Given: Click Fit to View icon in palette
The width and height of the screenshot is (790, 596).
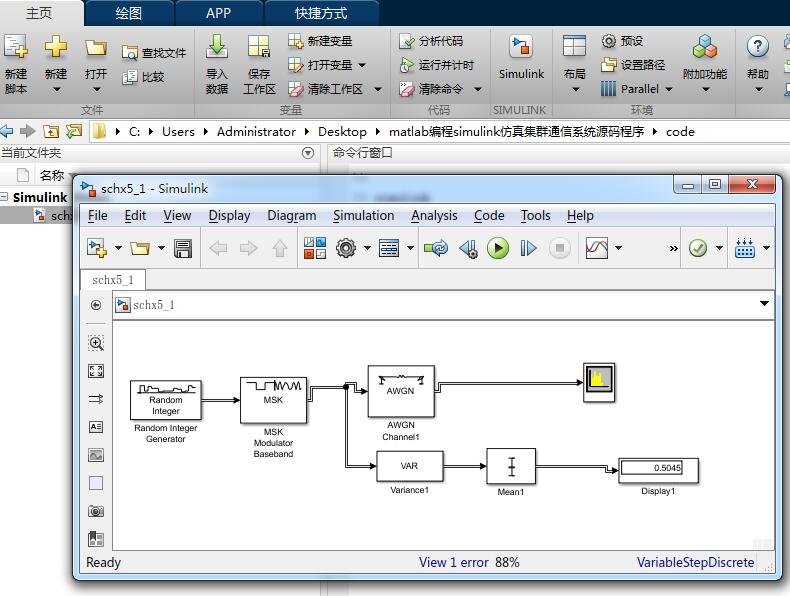Looking at the screenshot, I should pos(96,371).
